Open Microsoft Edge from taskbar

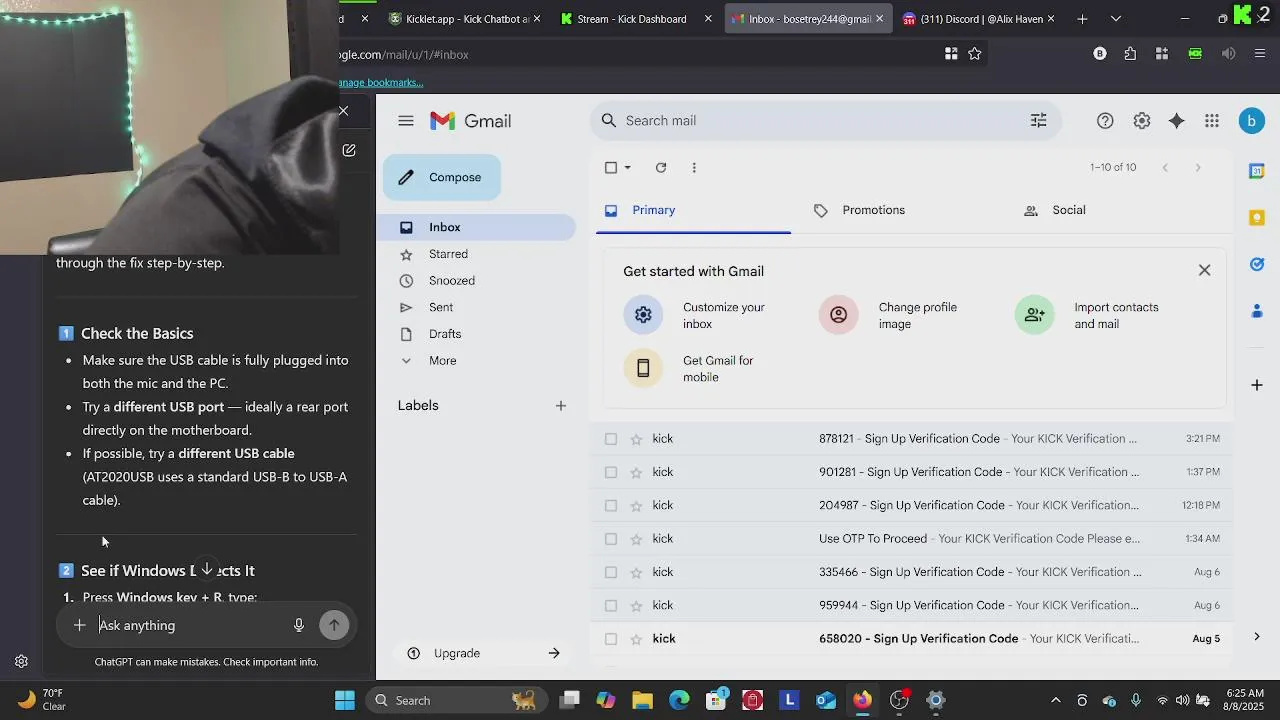click(x=679, y=700)
